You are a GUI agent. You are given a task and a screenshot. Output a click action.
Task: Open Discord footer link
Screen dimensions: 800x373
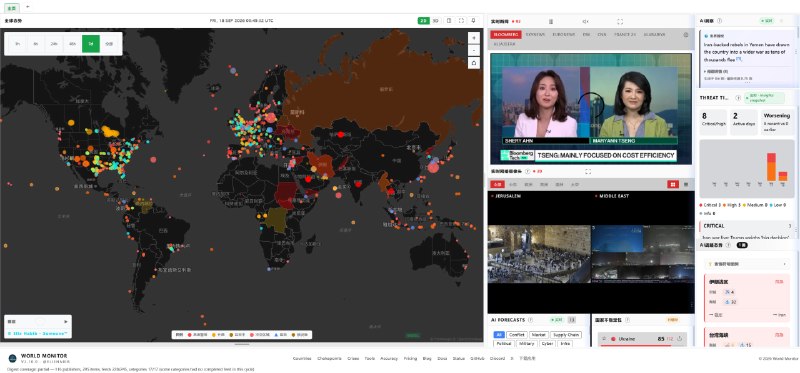(x=497, y=359)
